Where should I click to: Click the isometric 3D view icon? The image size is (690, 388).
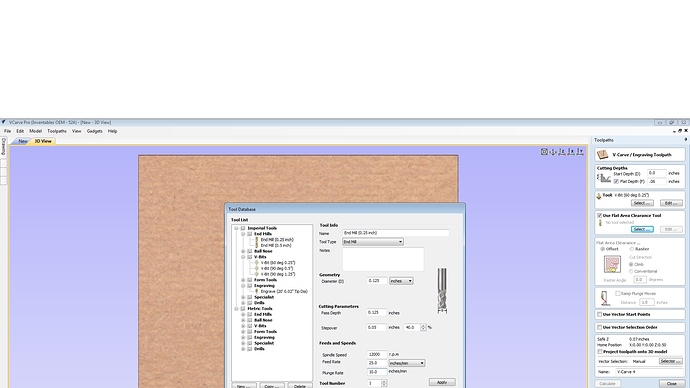[553, 152]
